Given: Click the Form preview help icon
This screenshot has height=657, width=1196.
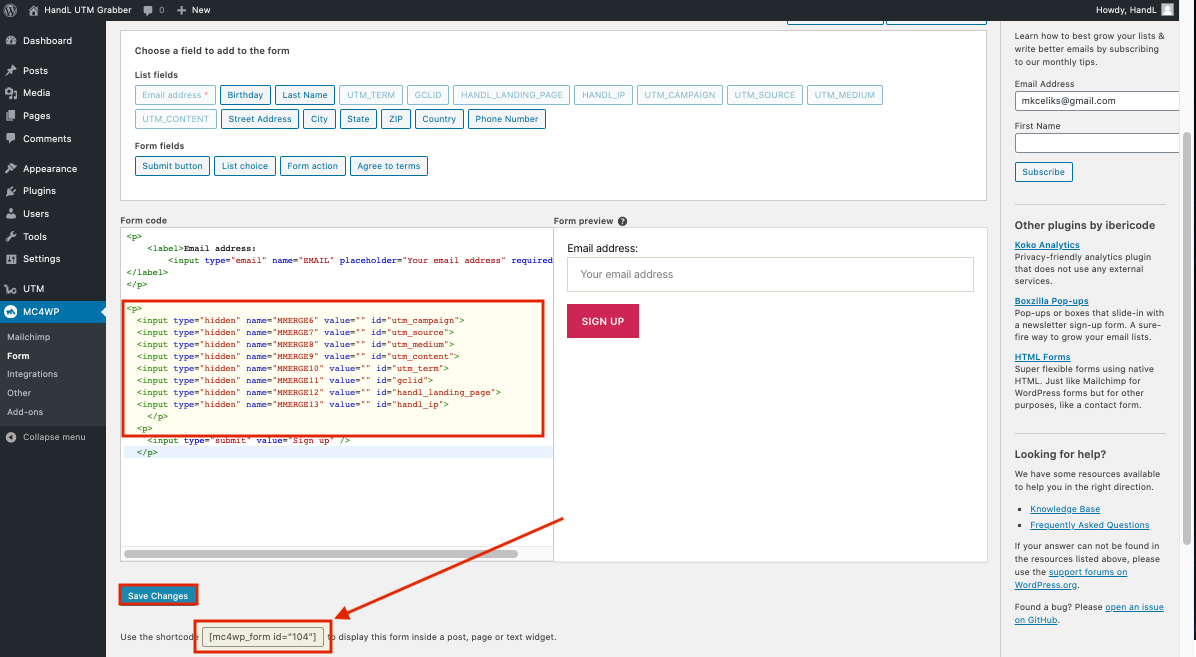Looking at the screenshot, I should [x=624, y=221].
